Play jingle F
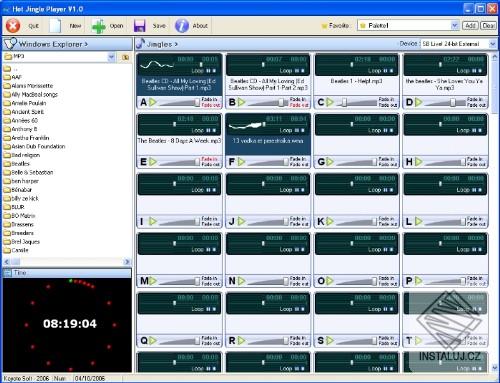 tap(241, 162)
